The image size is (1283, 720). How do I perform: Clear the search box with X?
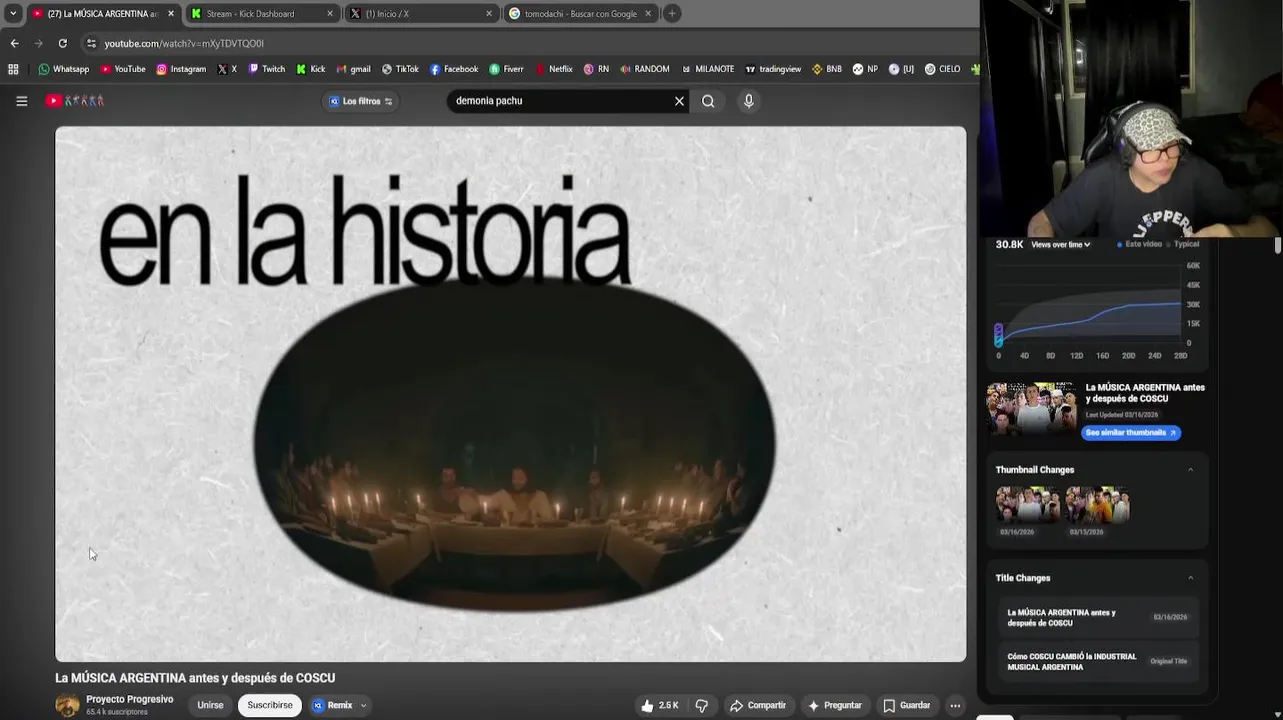click(679, 101)
